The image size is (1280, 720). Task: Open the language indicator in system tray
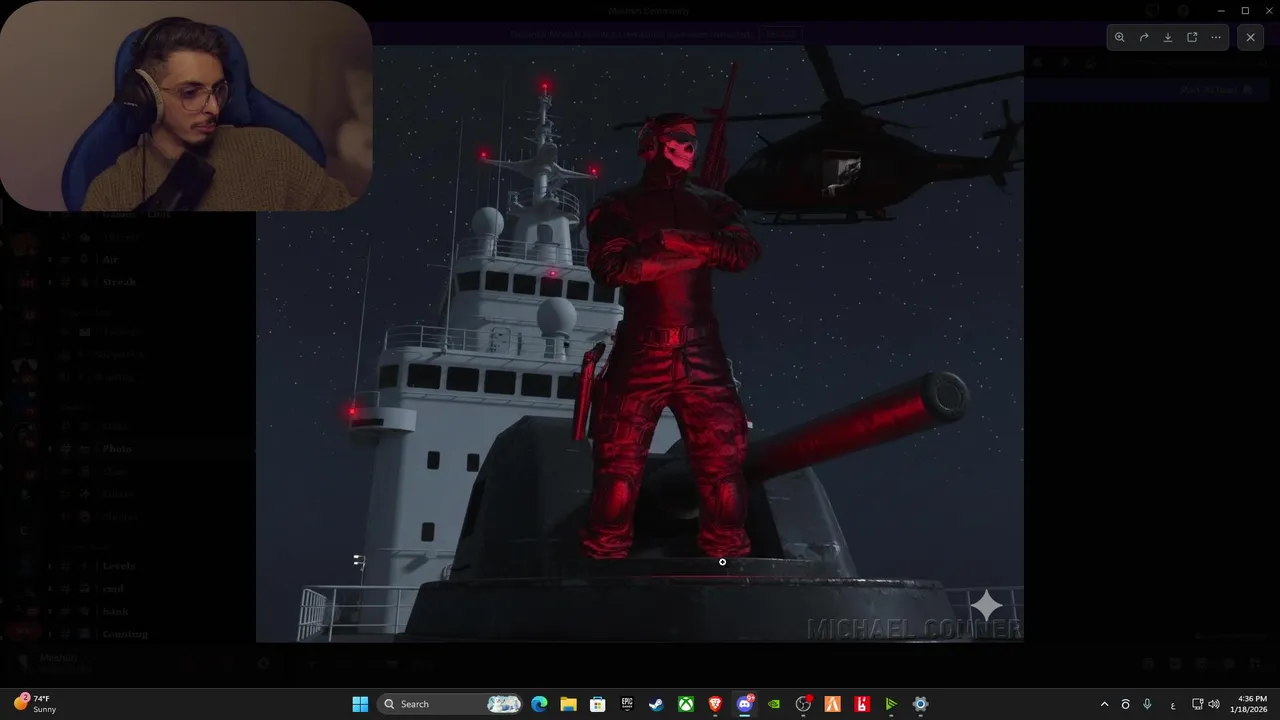coord(1173,704)
